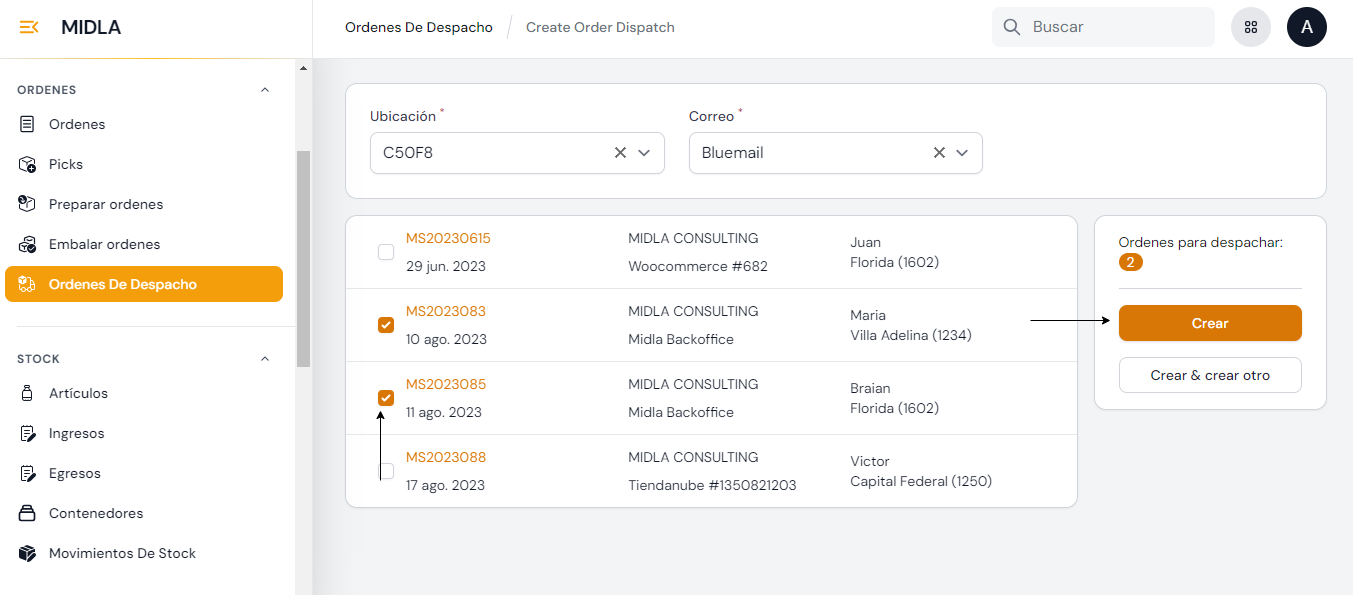The image size is (1353, 595).
Task: Go to Ordenes De Despacho breadcrumb
Action: point(418,27)
